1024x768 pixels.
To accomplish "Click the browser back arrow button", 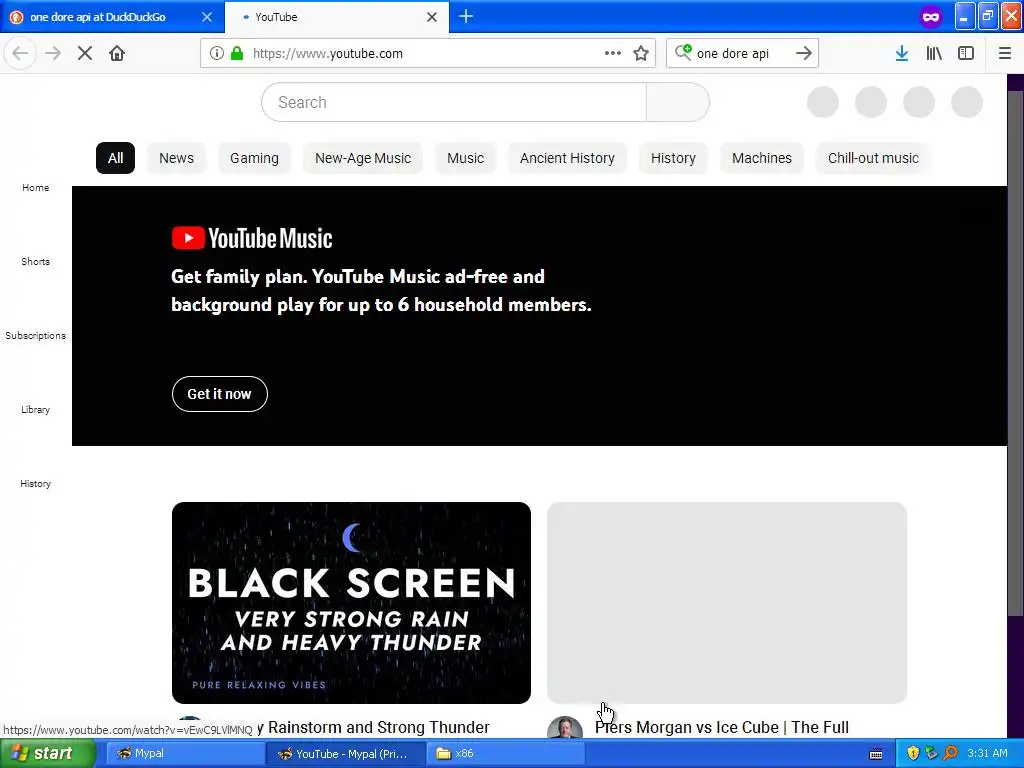I will point(20,53).
